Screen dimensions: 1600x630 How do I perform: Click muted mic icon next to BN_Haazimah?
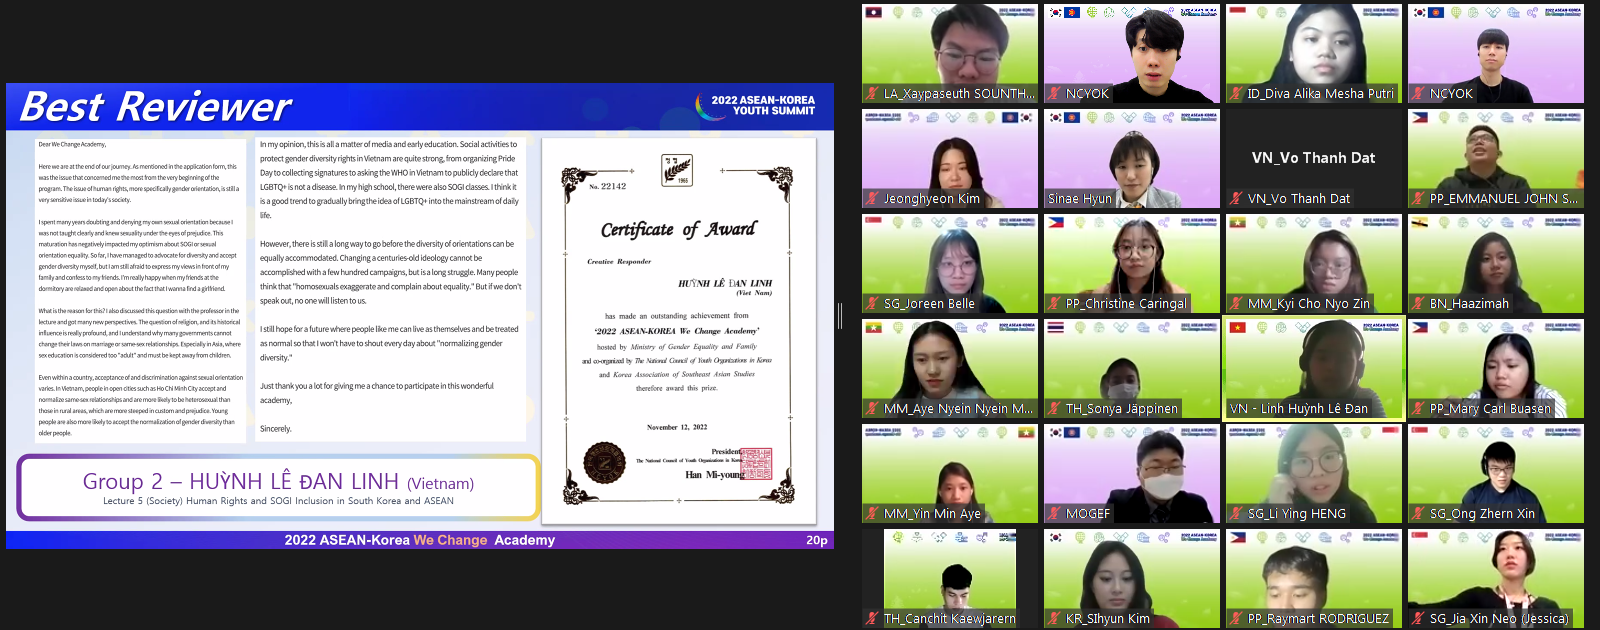pos(1419,304)
